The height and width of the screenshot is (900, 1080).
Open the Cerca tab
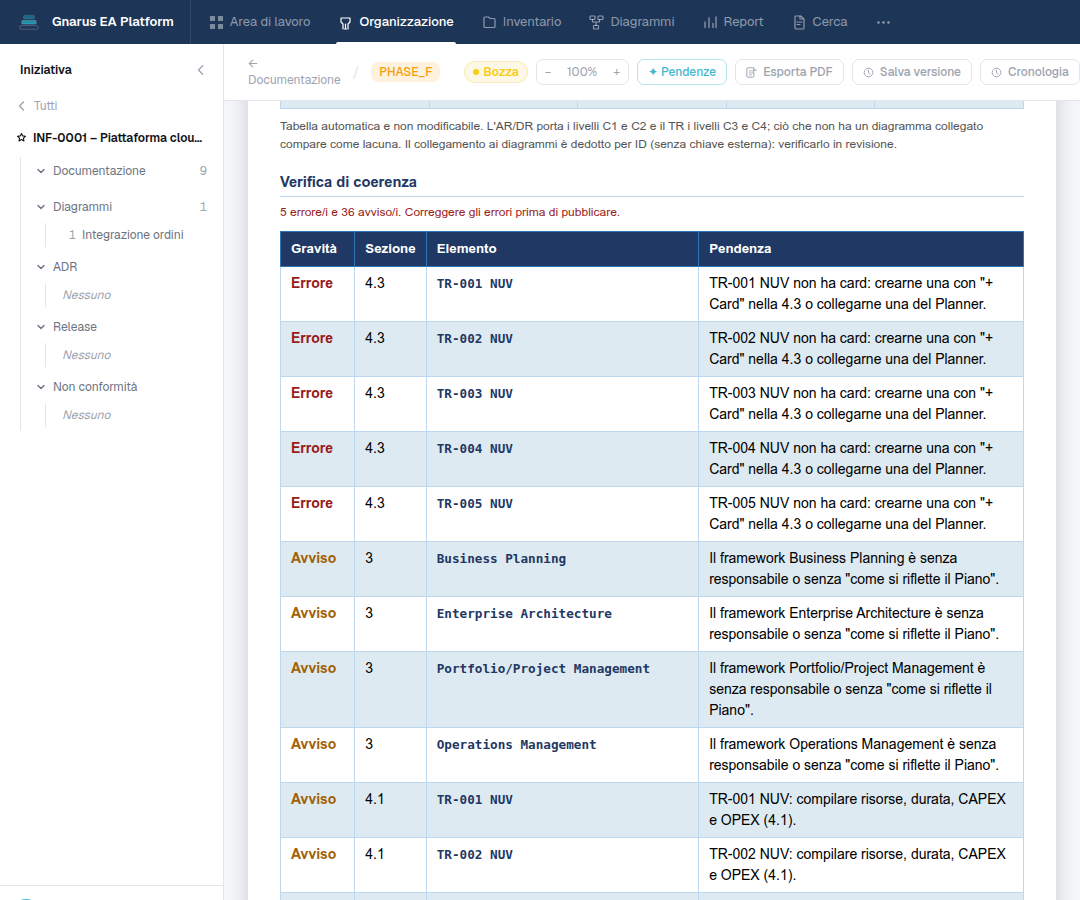pos(820,22)
